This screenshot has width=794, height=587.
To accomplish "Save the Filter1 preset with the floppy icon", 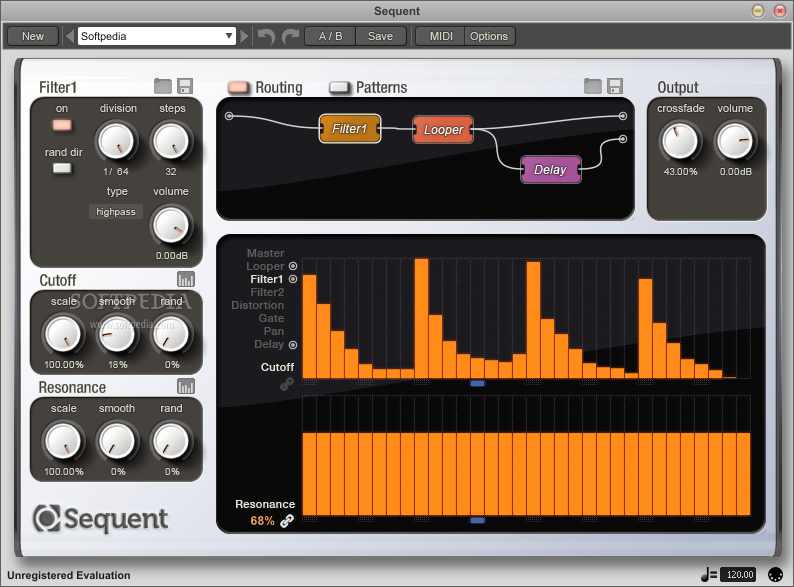I will click(185, 86).
